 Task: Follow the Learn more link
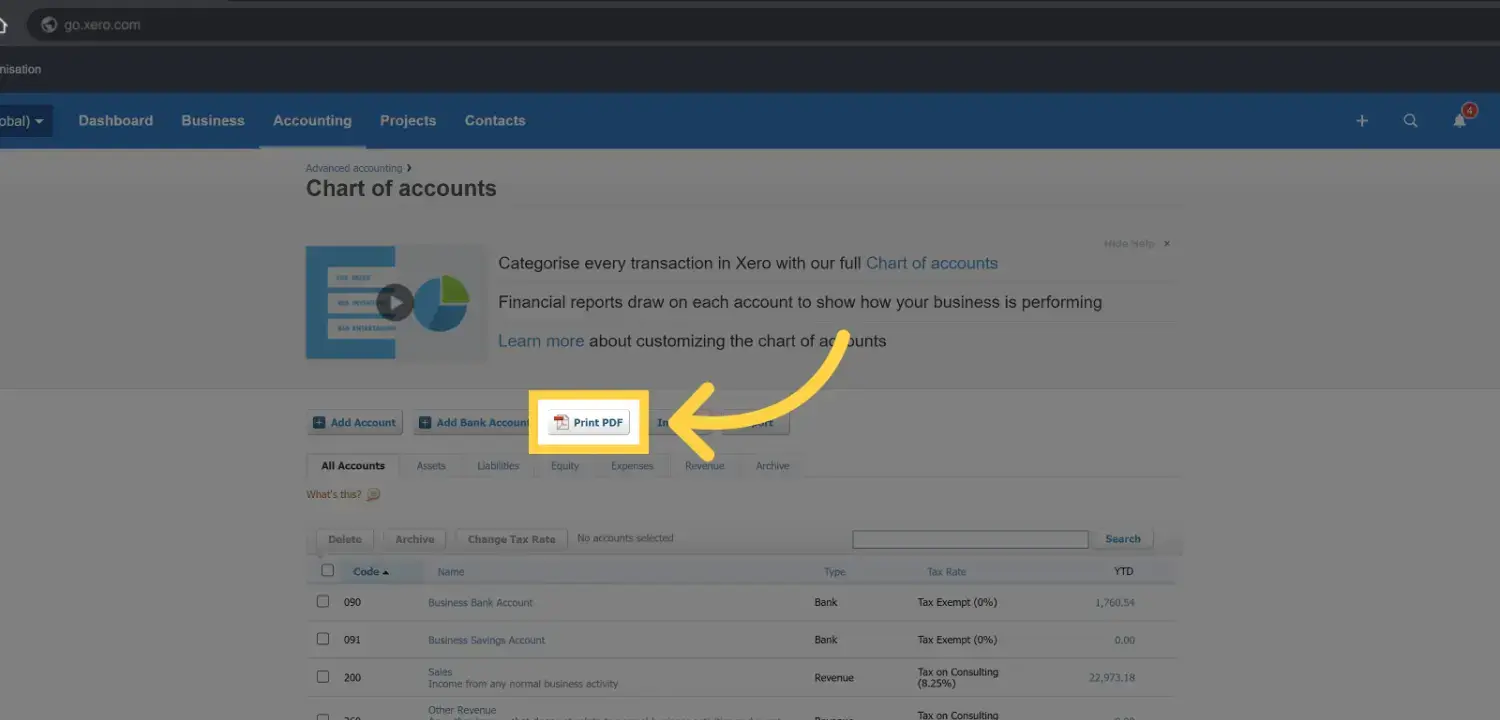pos(541,341)
